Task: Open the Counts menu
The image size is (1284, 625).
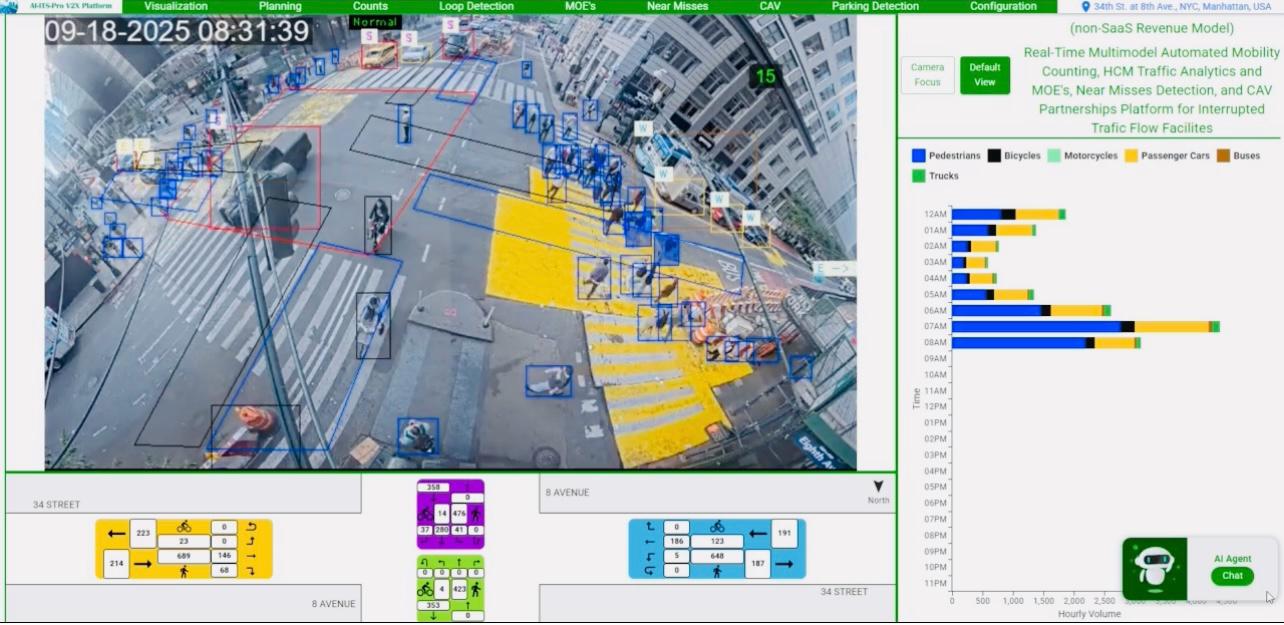Action: (x=369, y=6)
